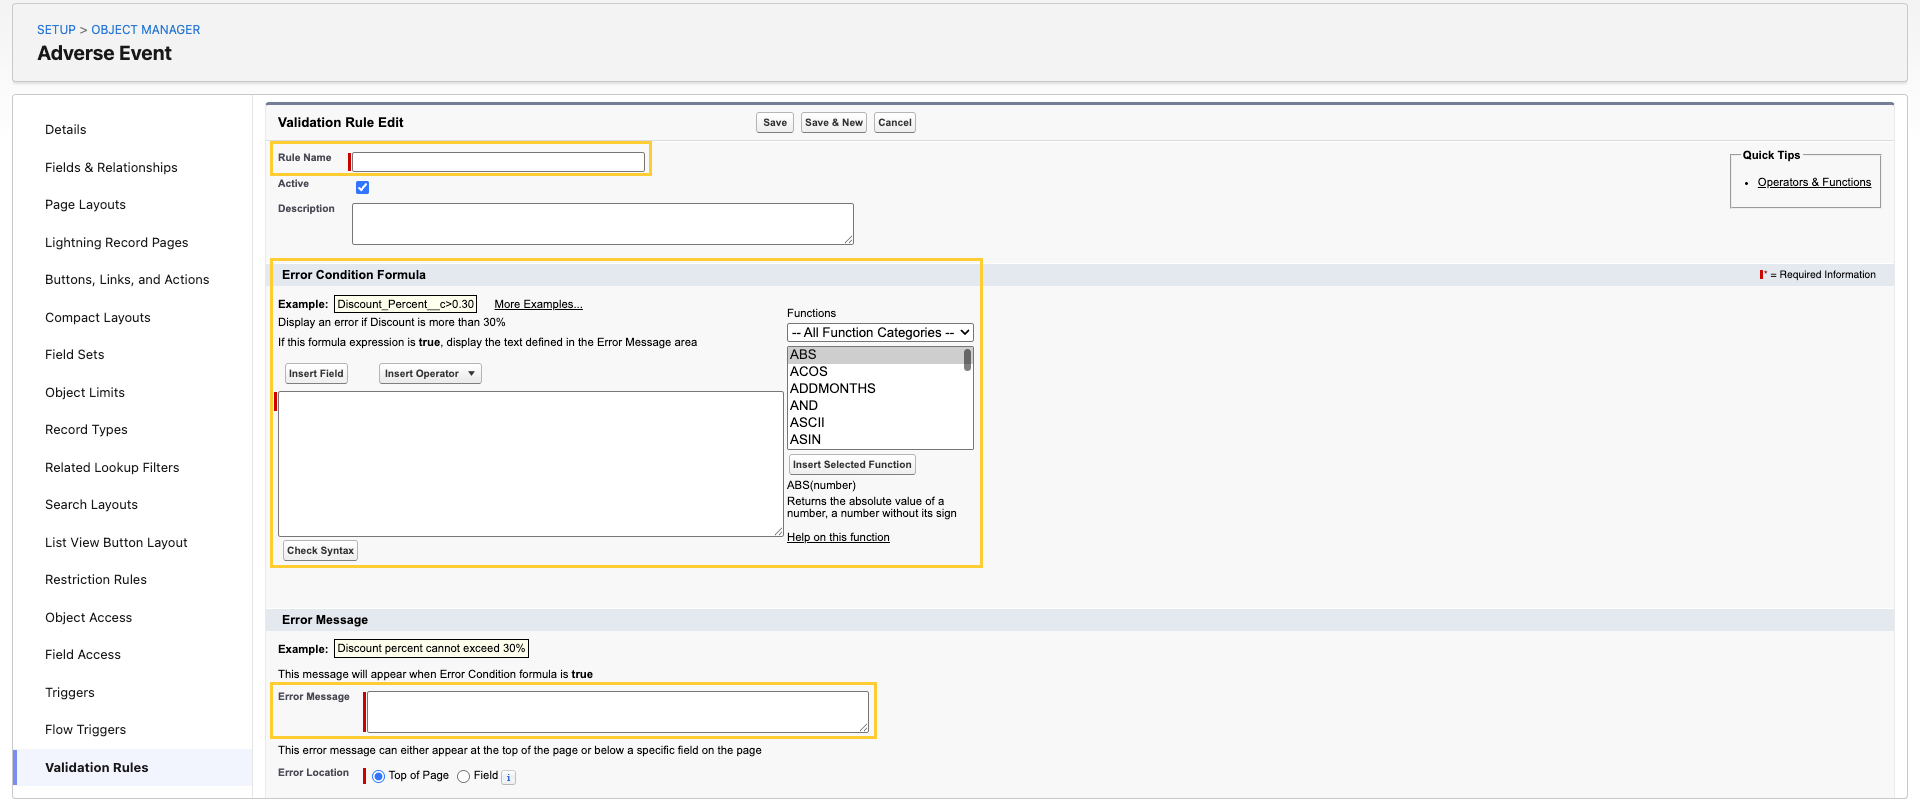This screenshot has width=1920, height=811.
Task: Open Object Access
Action: coord(88,617)
